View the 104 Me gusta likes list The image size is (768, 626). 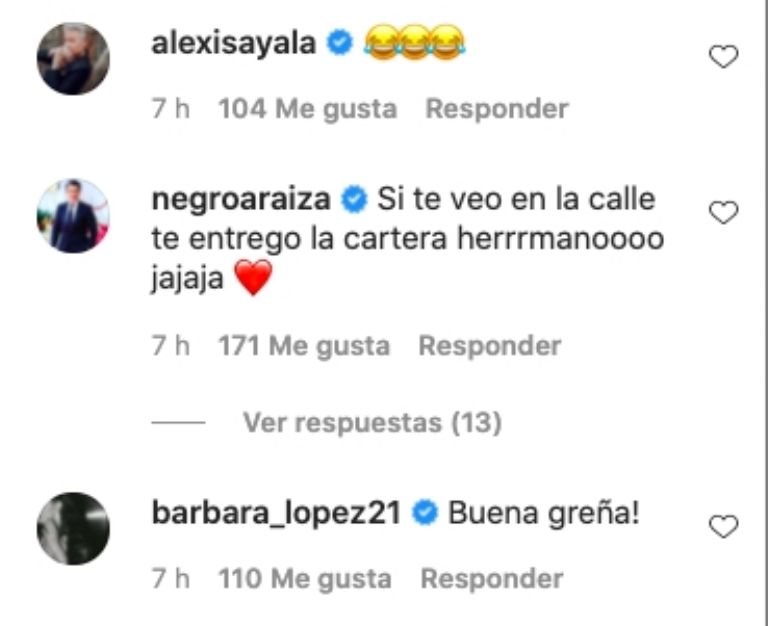click(307, 108)
